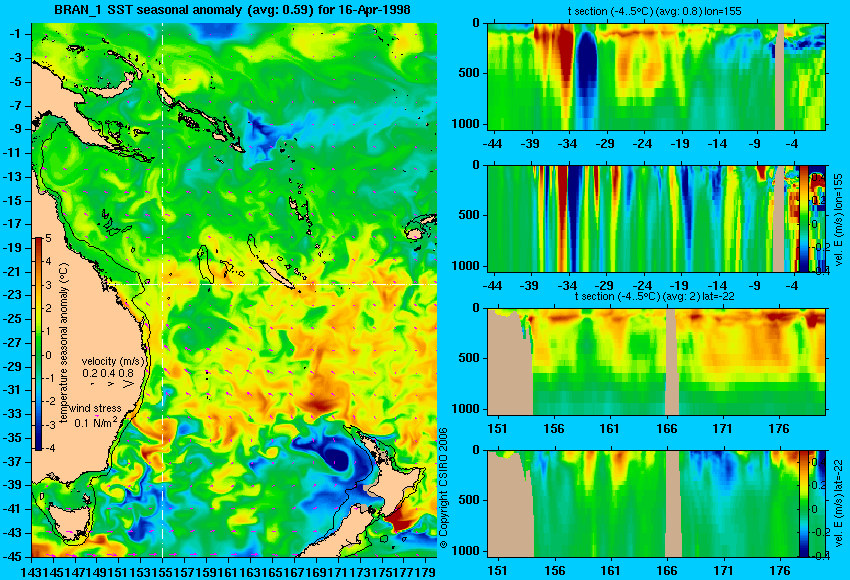Click '-44' tick under the top temperature section
The image size is (850, 580).
point(492,144)
